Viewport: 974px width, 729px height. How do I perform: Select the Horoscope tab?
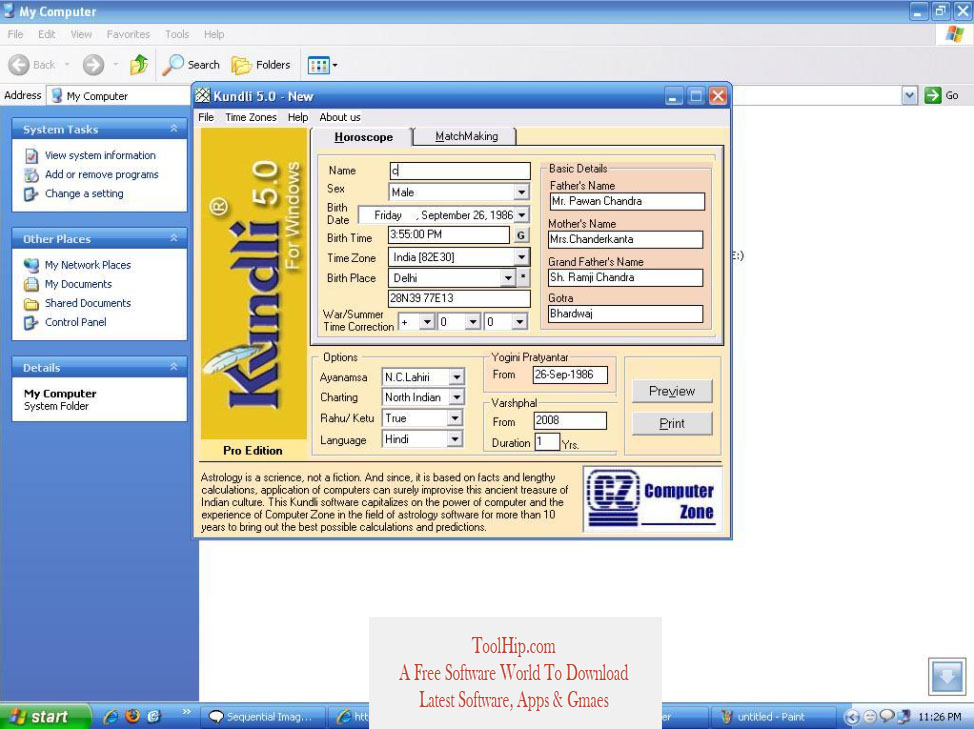click(x=363, y=137)
